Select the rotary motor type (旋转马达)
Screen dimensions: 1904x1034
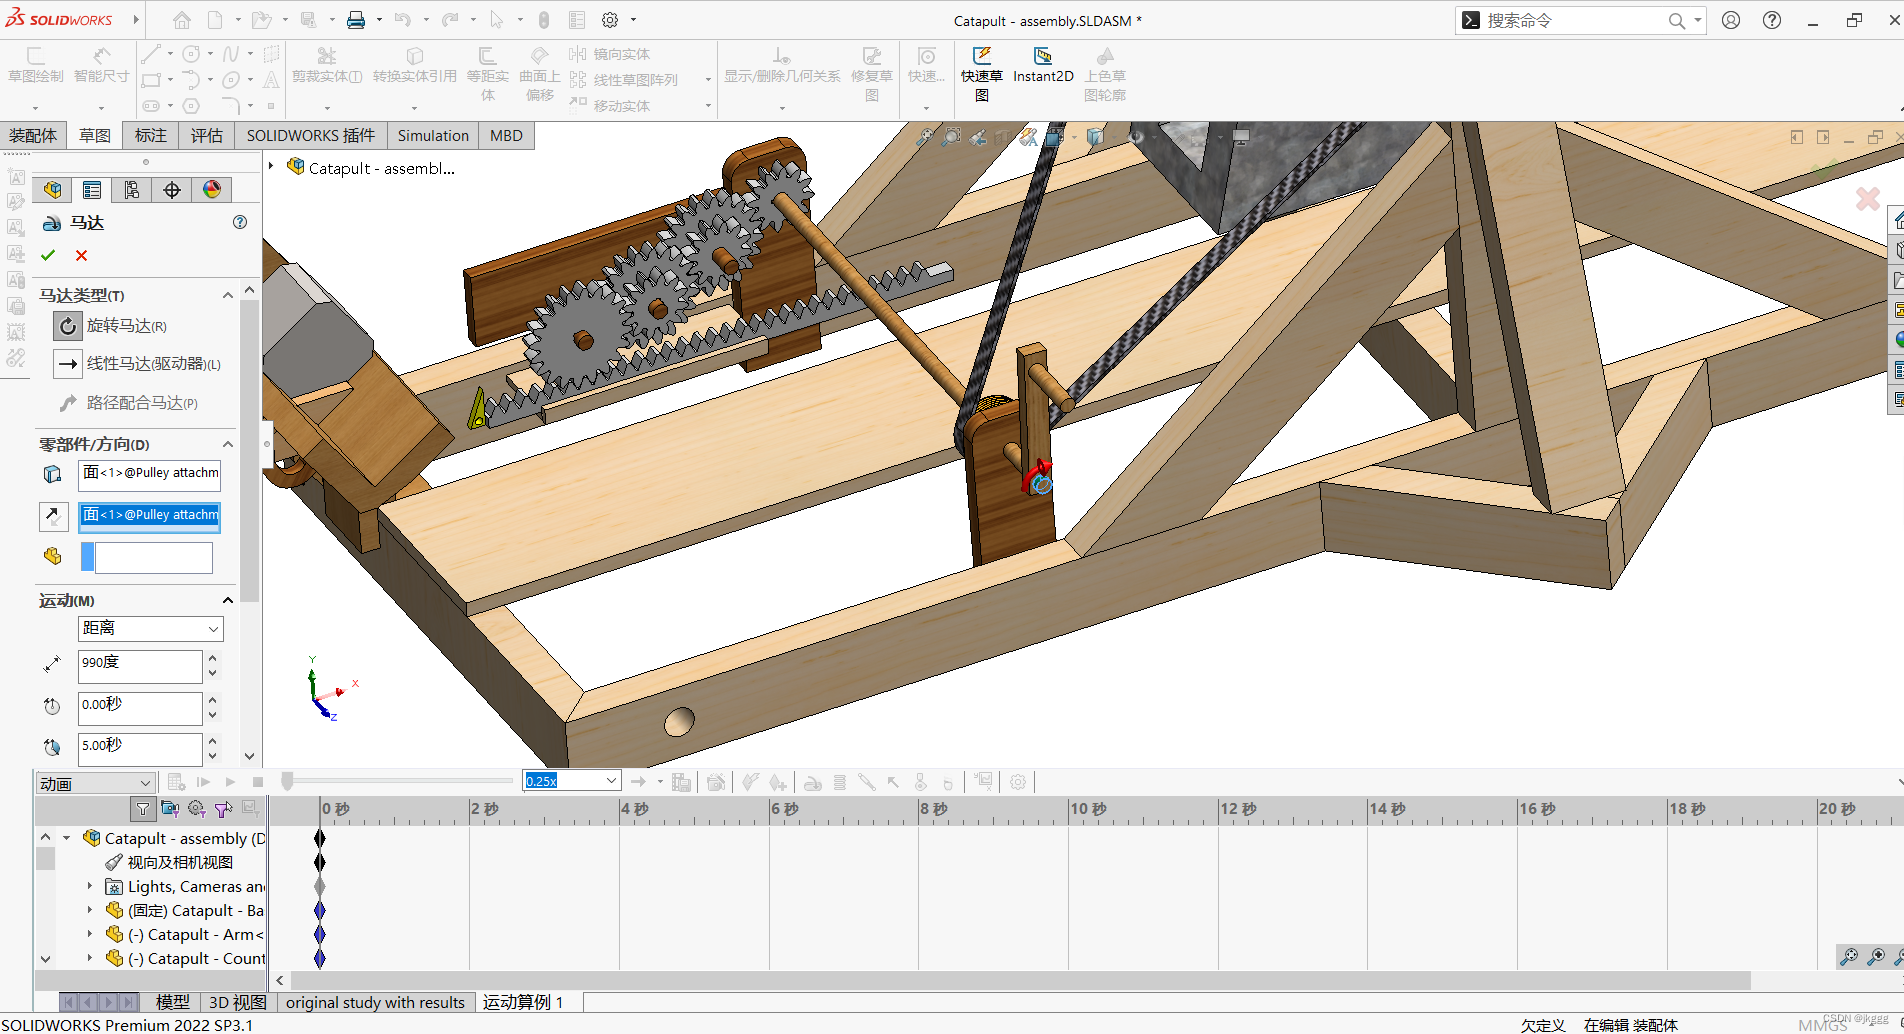tap(67, 326)
